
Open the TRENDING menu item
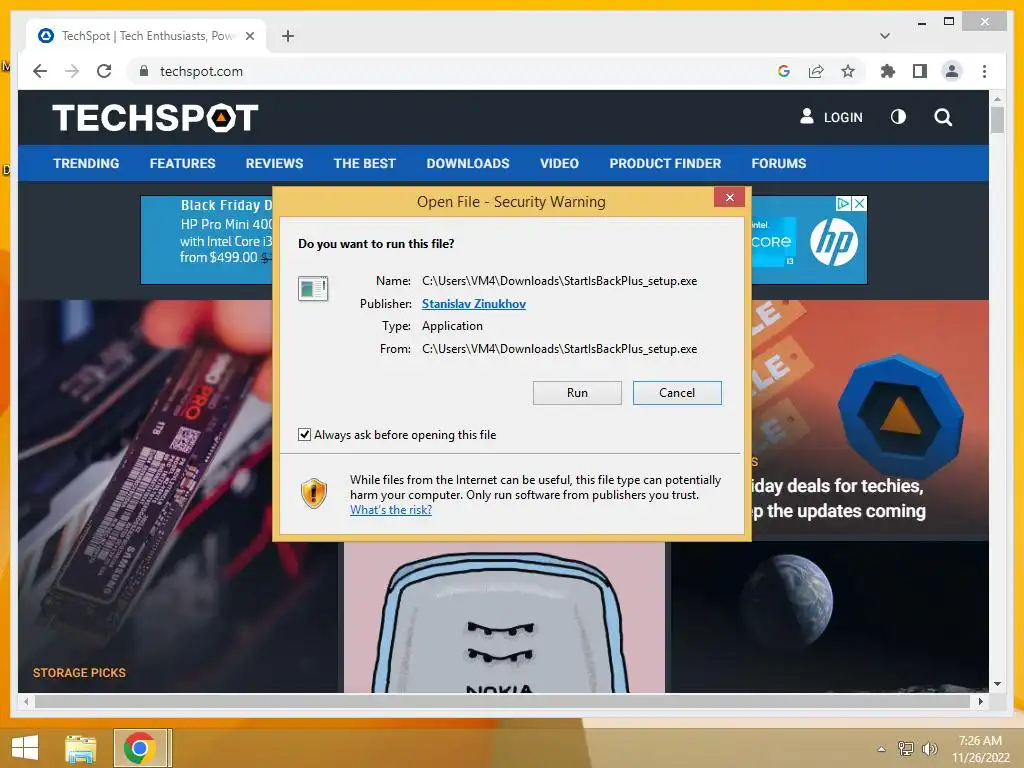click(86, 163)
